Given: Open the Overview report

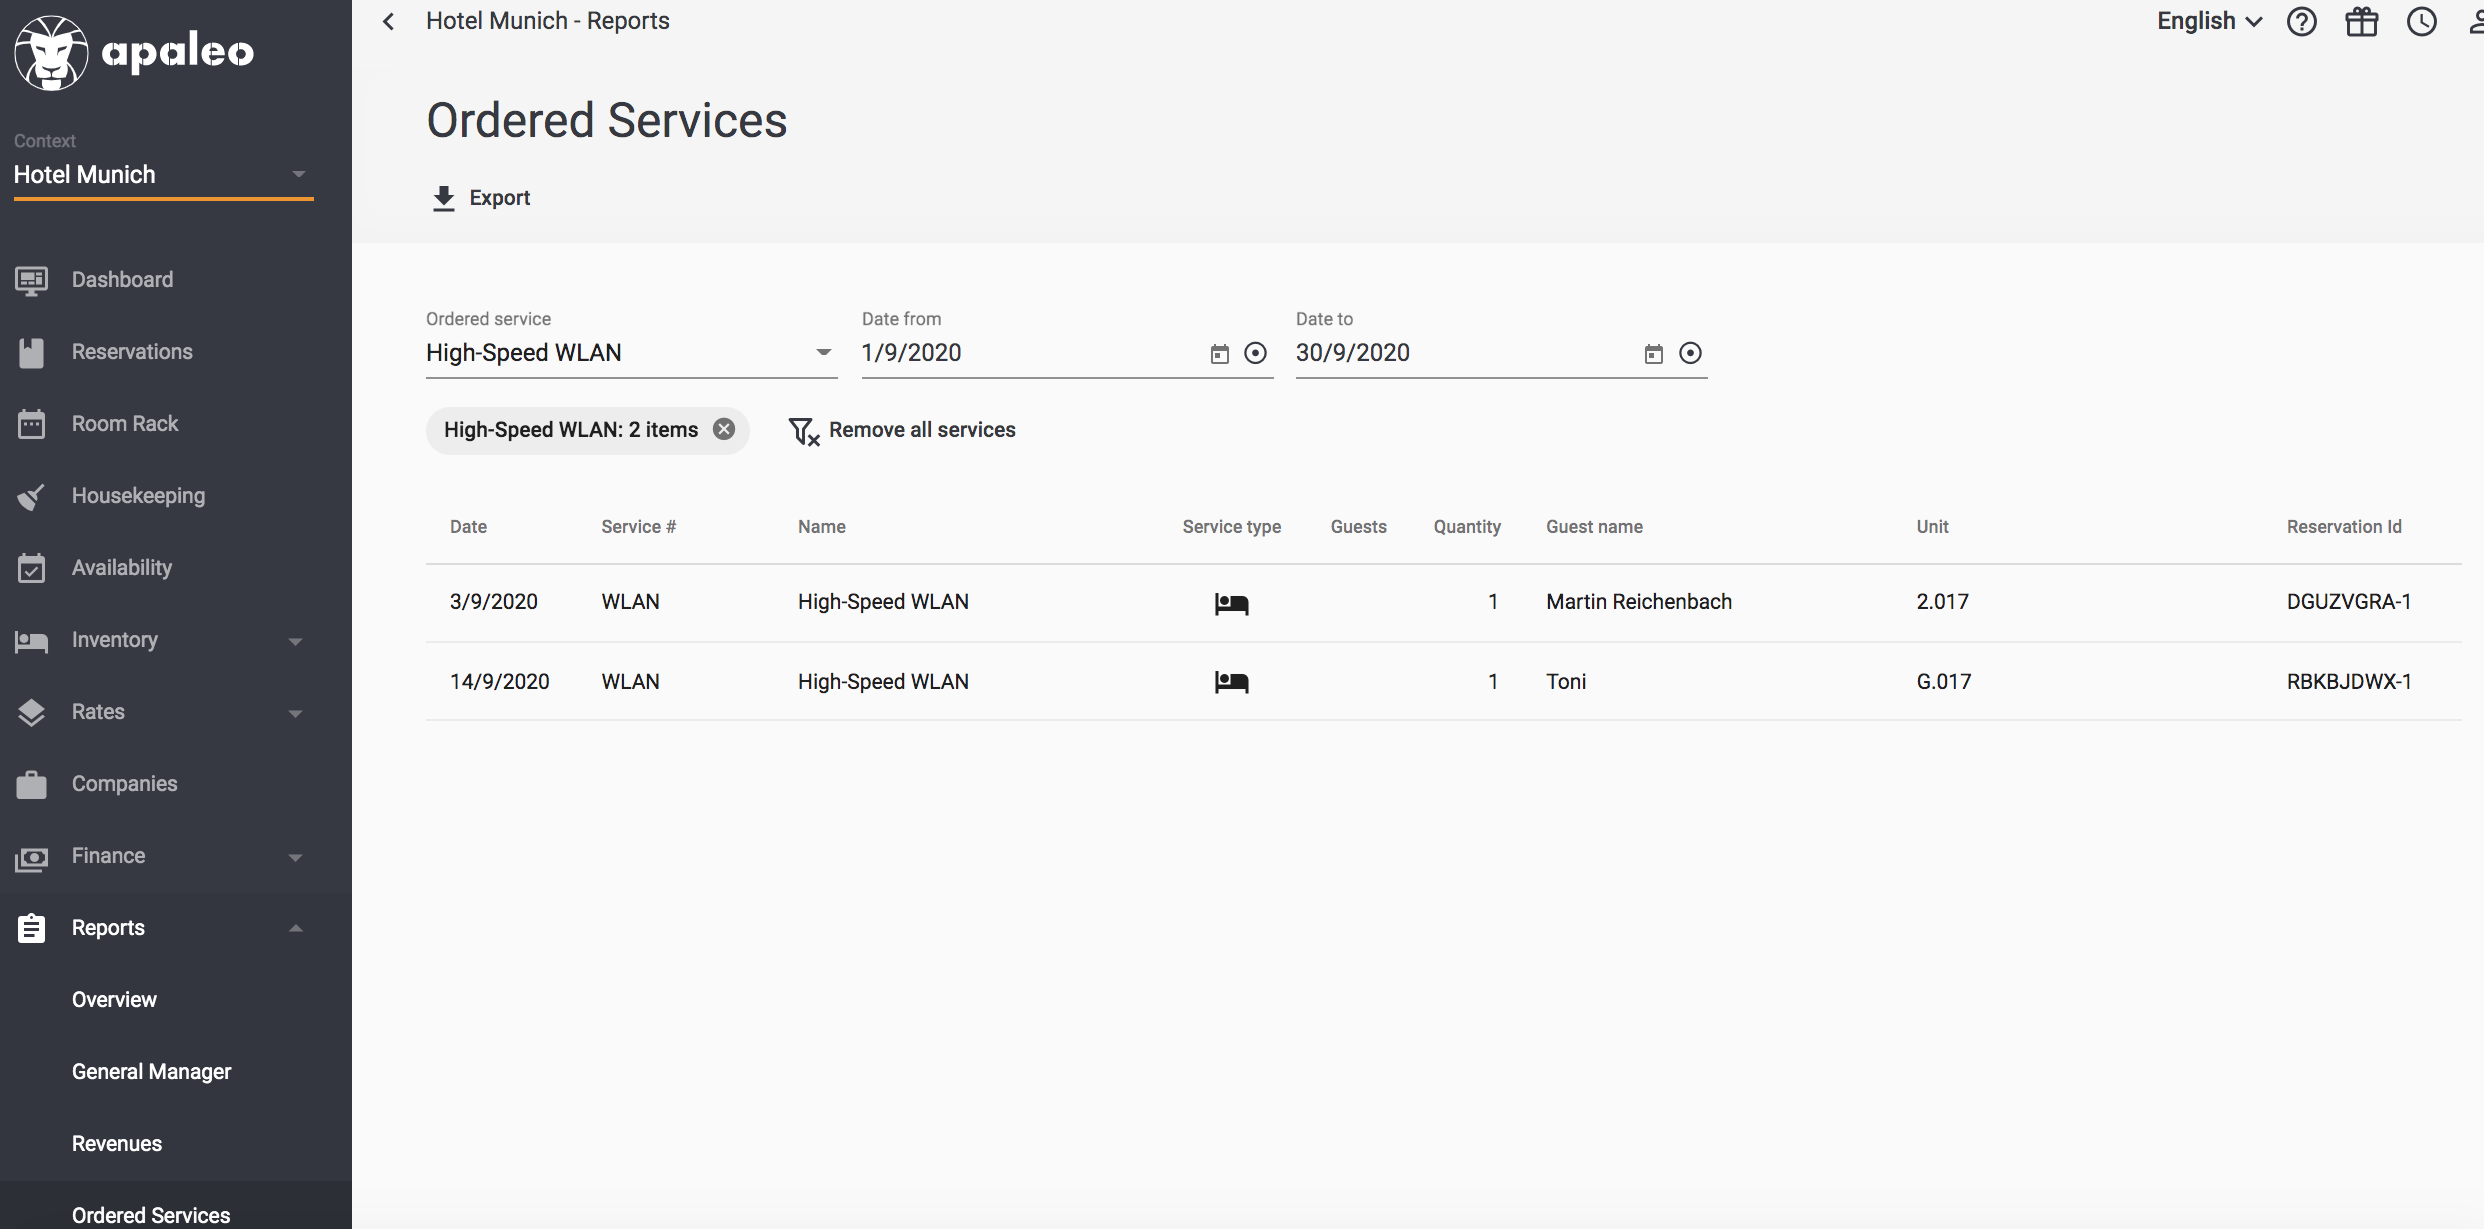Looking at the screenshot, I should (114, 1000).
